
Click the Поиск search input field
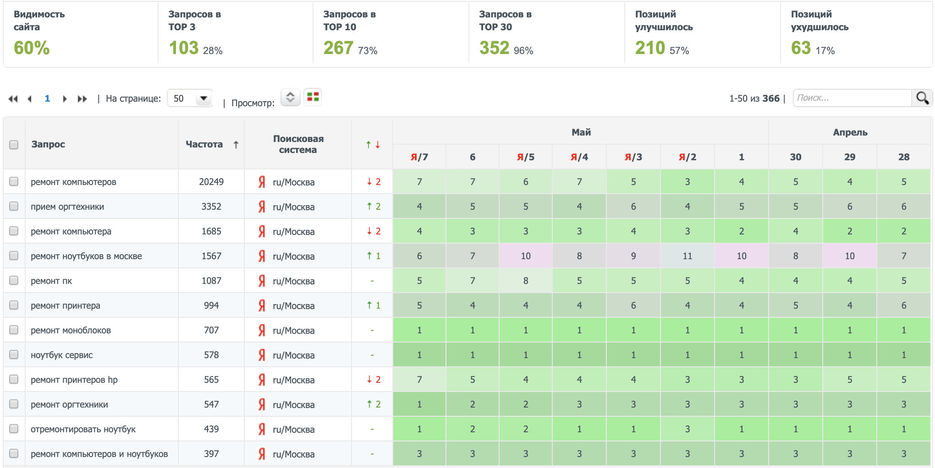pos(850,98)
